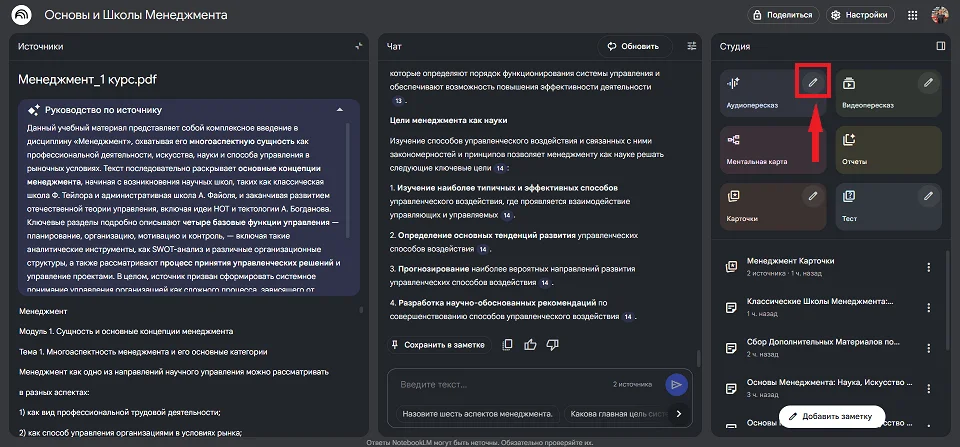Customize Карточки using its pencil icon
The image size is (960, 447).
[x=813, y=195]
